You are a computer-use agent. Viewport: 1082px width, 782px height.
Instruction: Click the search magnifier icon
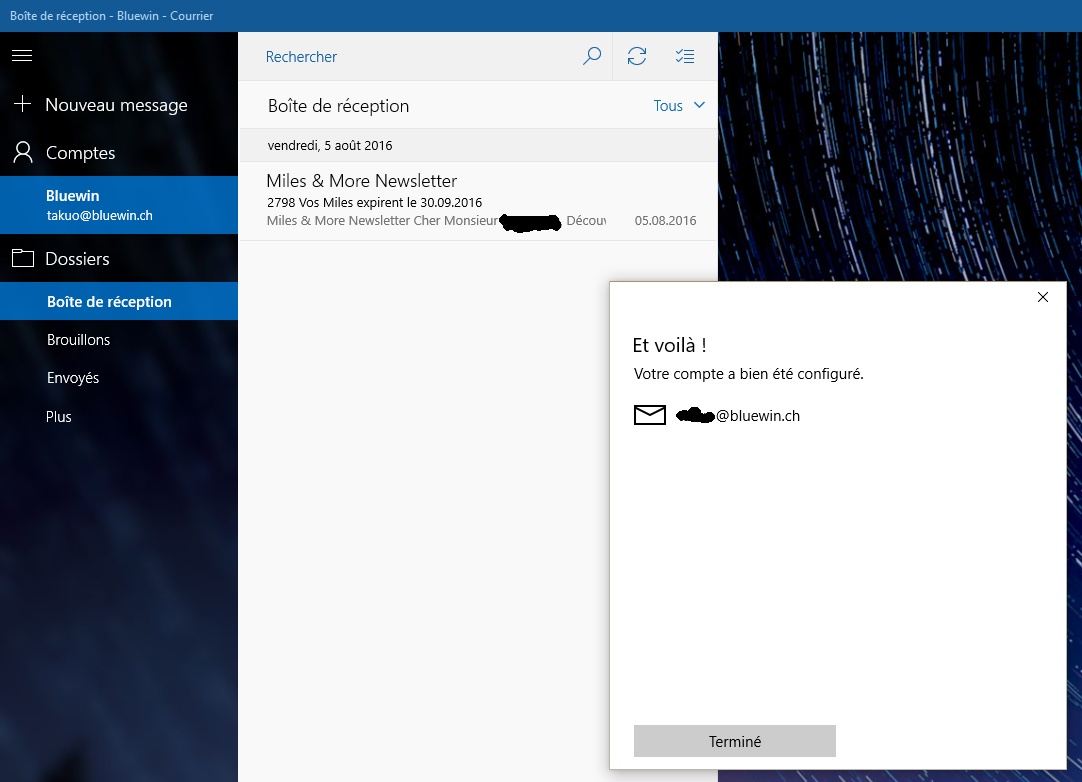click(592, 56)
